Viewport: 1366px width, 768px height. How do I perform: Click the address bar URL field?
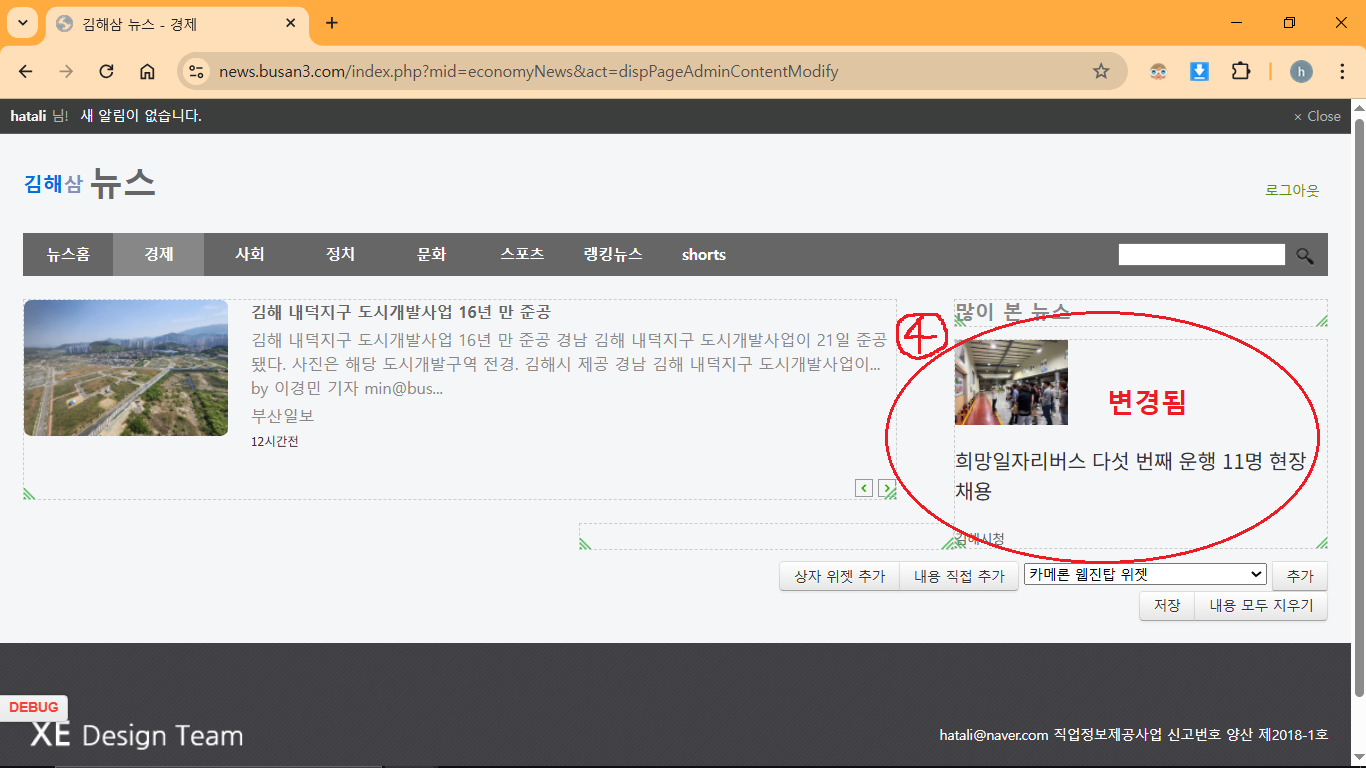pos(650,71)
